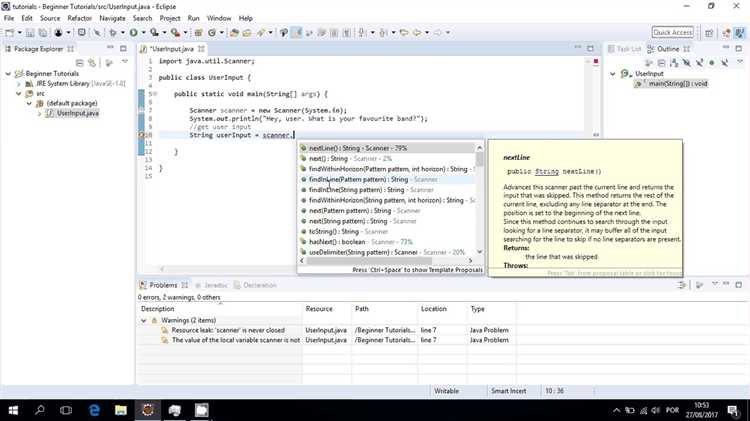Toggle Link with Editor in Package Explorer

92,63
